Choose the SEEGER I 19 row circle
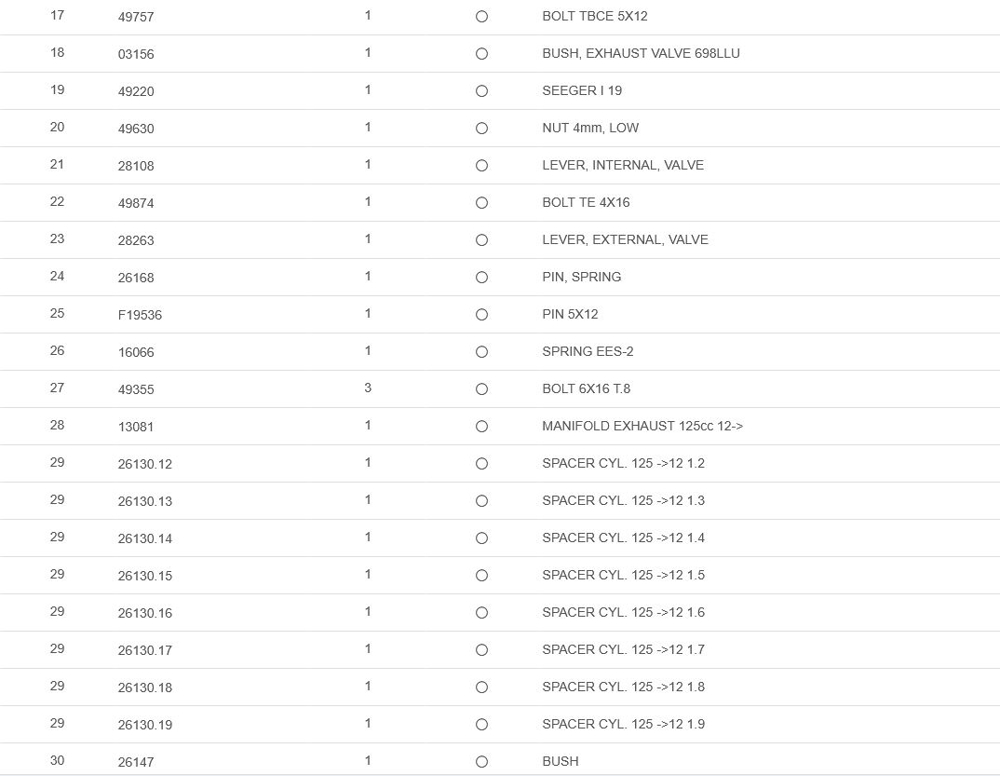 [482, 91]
